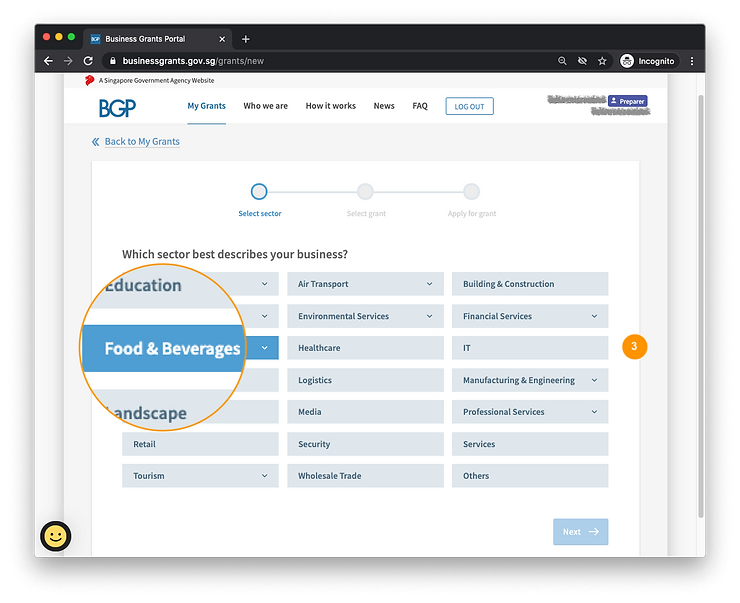Screen dimensions: 740x603
Task: Go back using the browser back arrow
Action: coord(48,61)
